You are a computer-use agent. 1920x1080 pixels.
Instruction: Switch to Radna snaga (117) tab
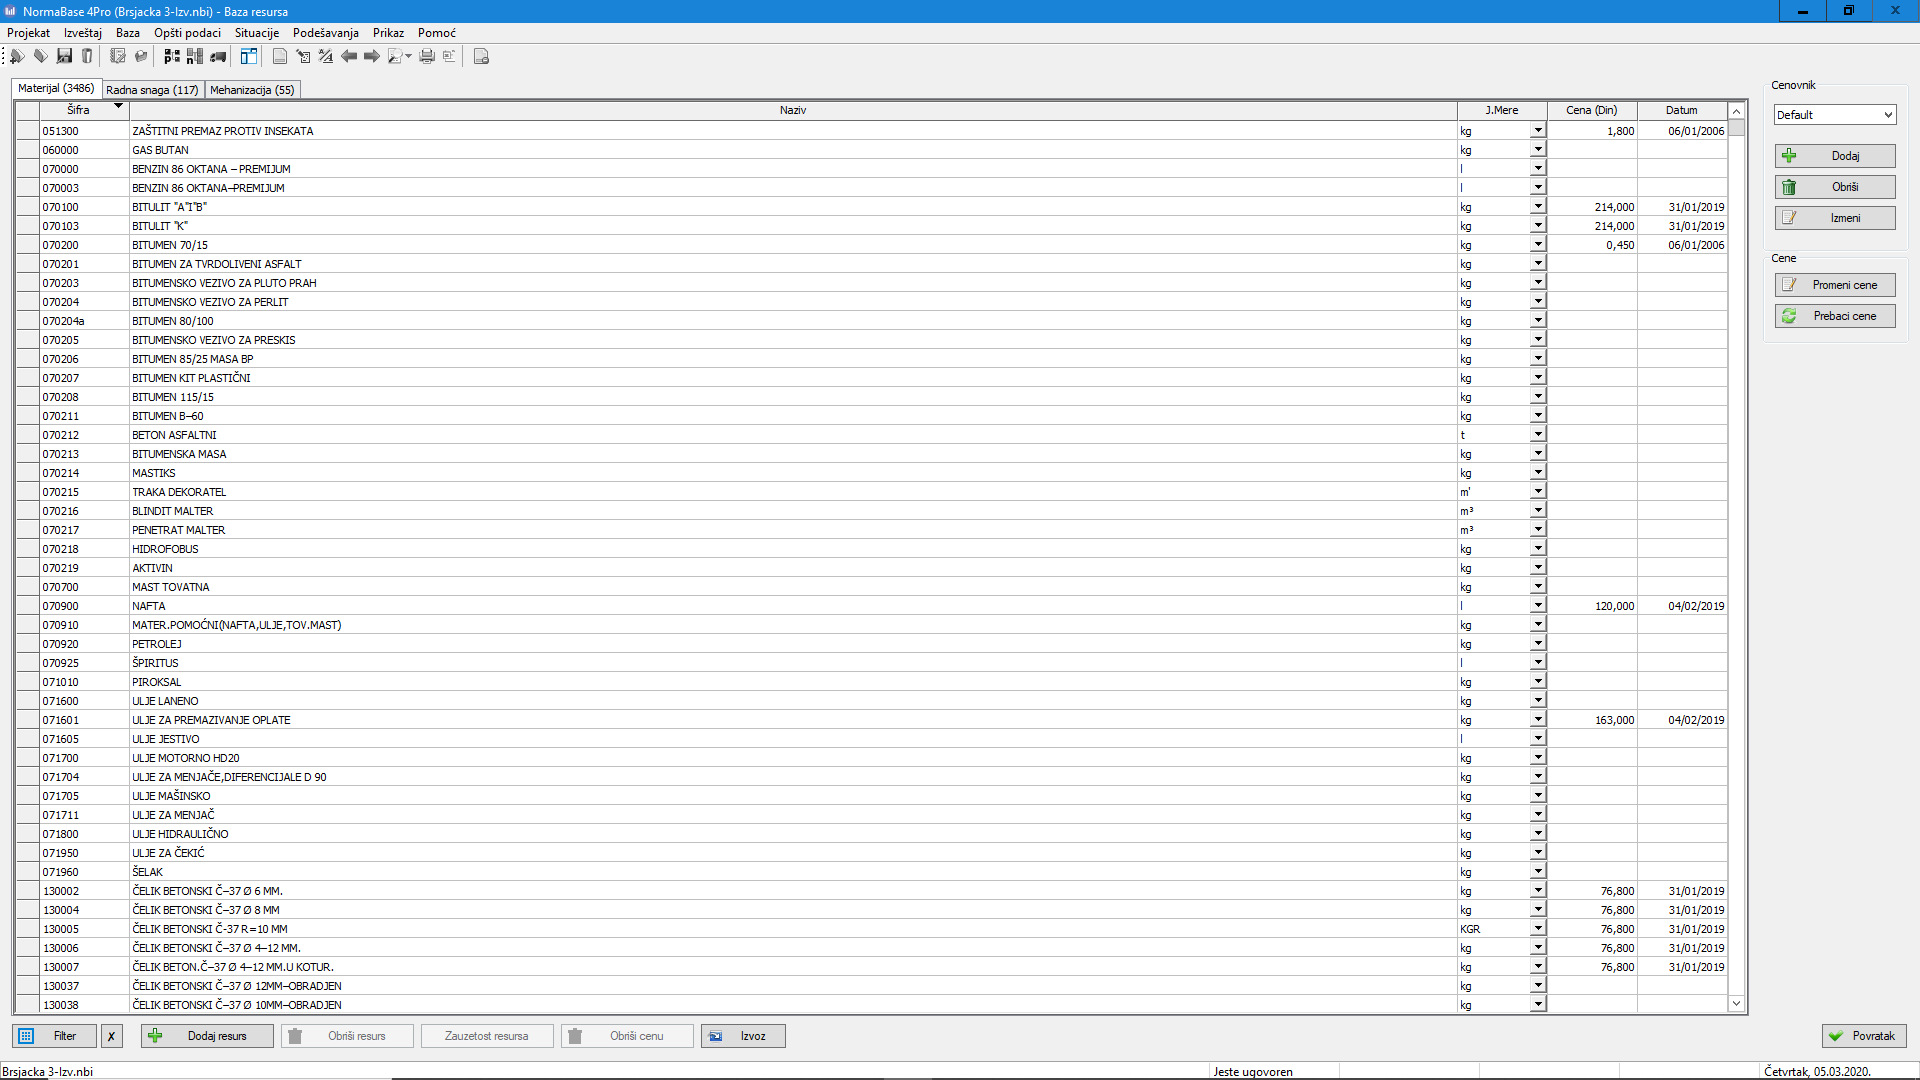tap(152, 90)
